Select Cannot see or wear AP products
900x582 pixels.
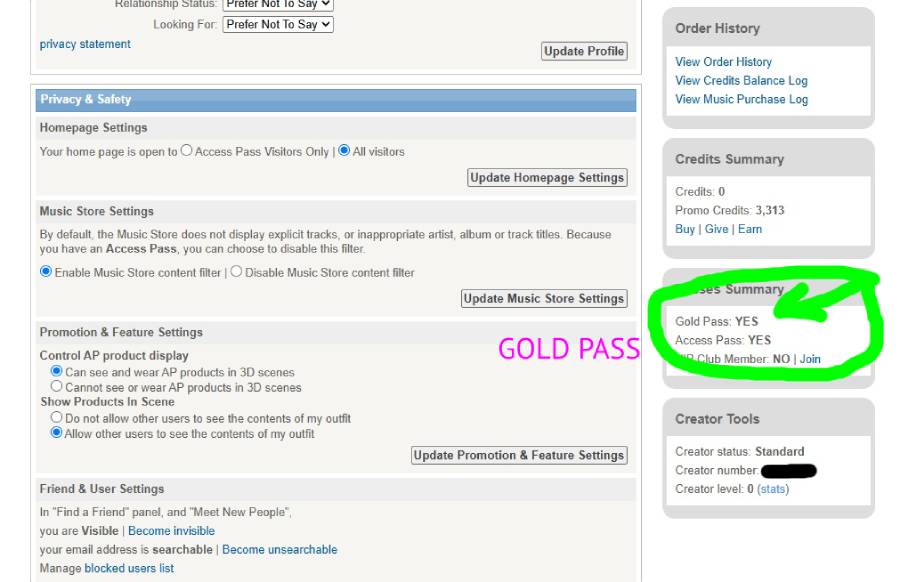point(56,386)
